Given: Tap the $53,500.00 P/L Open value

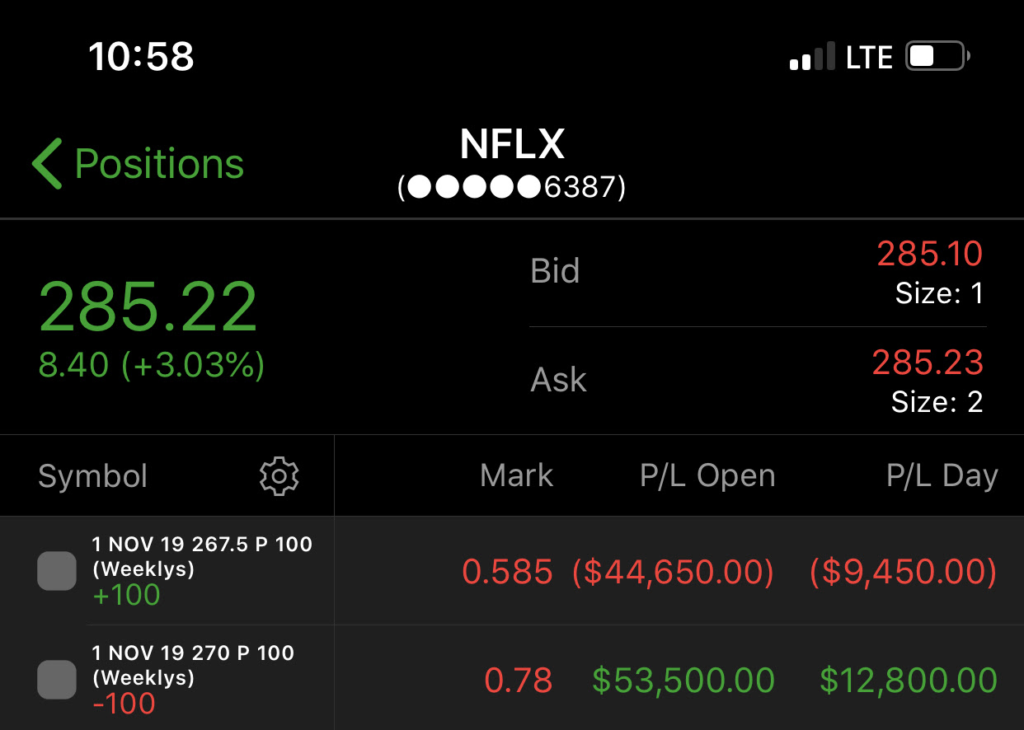Looking at the screenshot, I should [x=683, y=681].
